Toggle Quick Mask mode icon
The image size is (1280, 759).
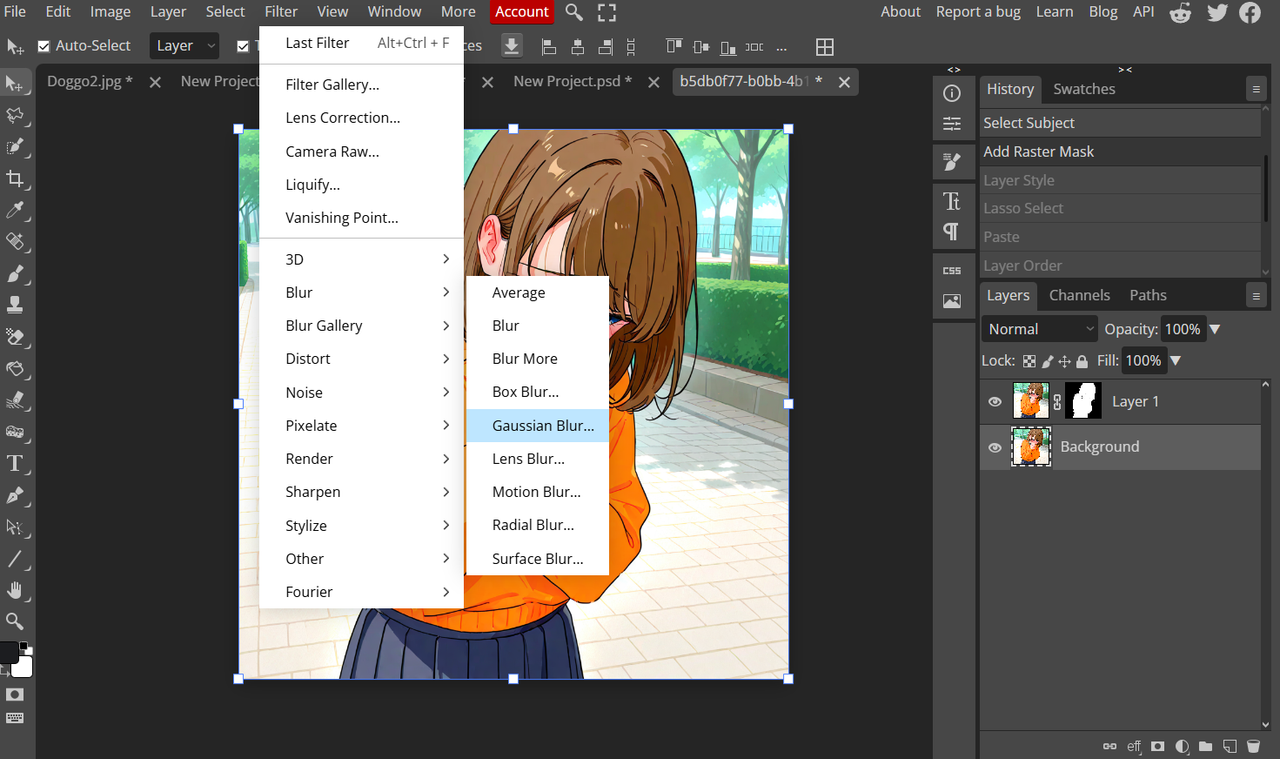pos(15,694)
